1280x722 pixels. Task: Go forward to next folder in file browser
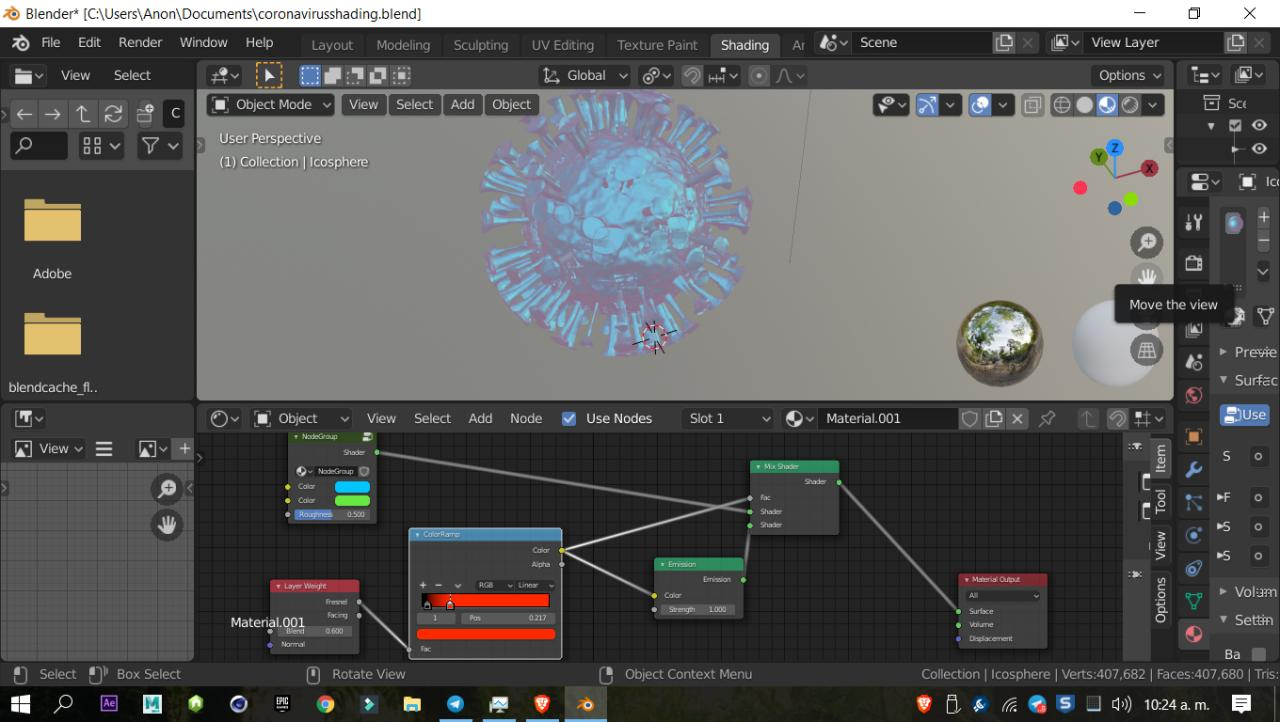point(52,114)
